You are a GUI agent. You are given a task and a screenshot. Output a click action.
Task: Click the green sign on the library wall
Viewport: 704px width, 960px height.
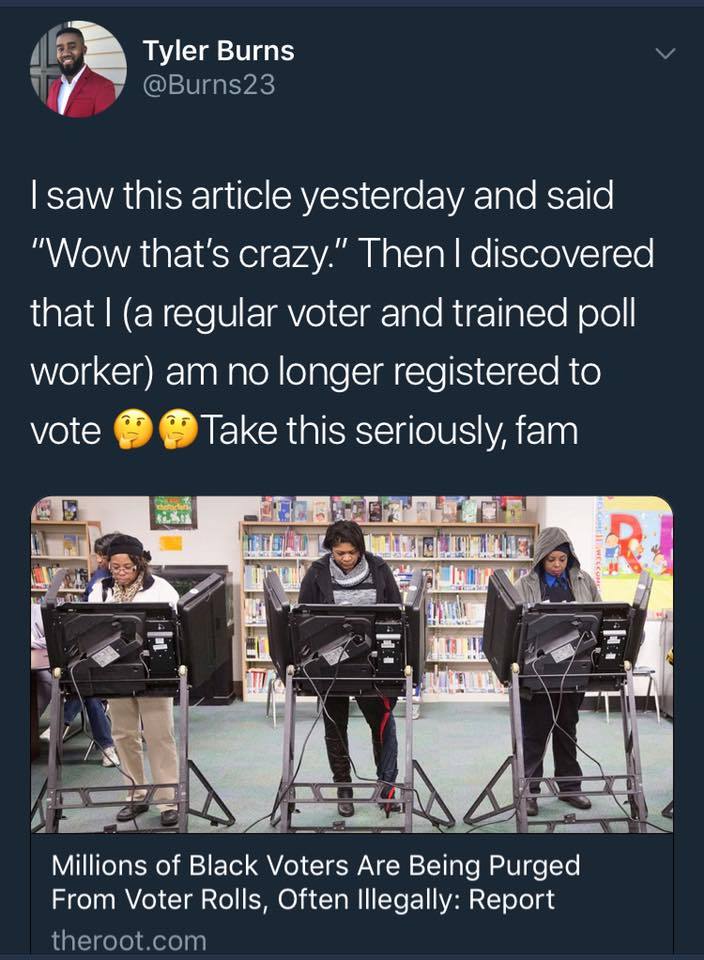(x=173, y=512)
